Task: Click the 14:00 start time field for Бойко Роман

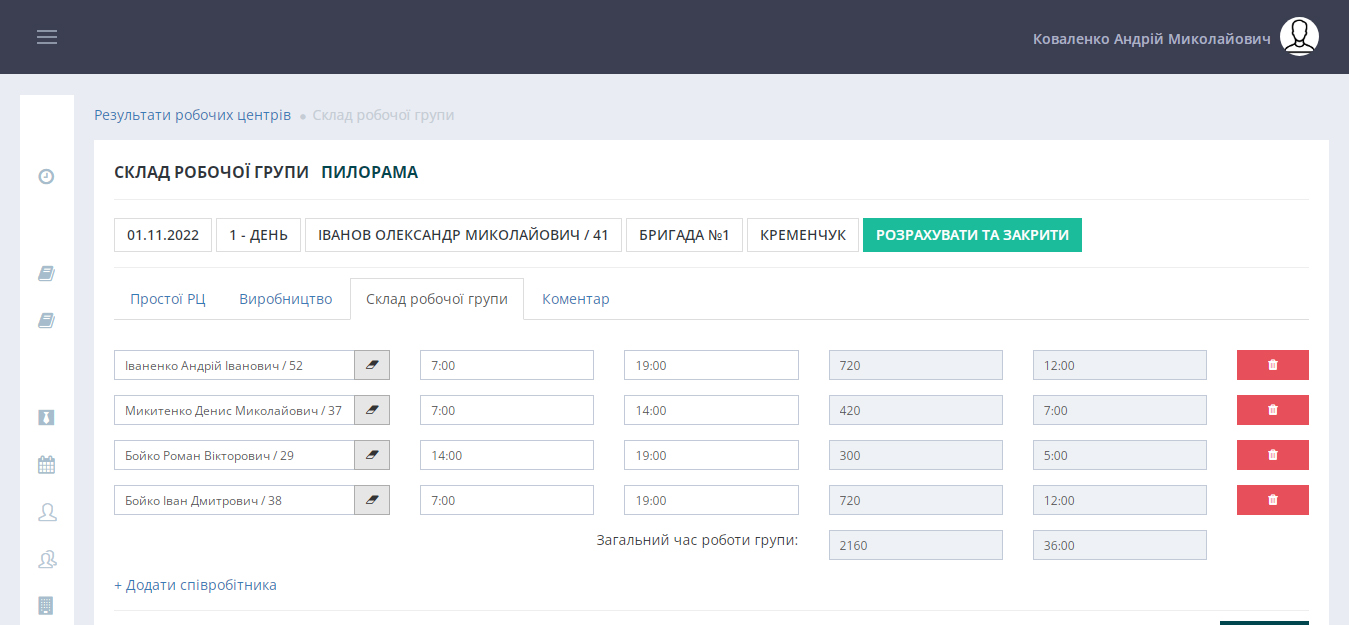Action: point(506,456)
